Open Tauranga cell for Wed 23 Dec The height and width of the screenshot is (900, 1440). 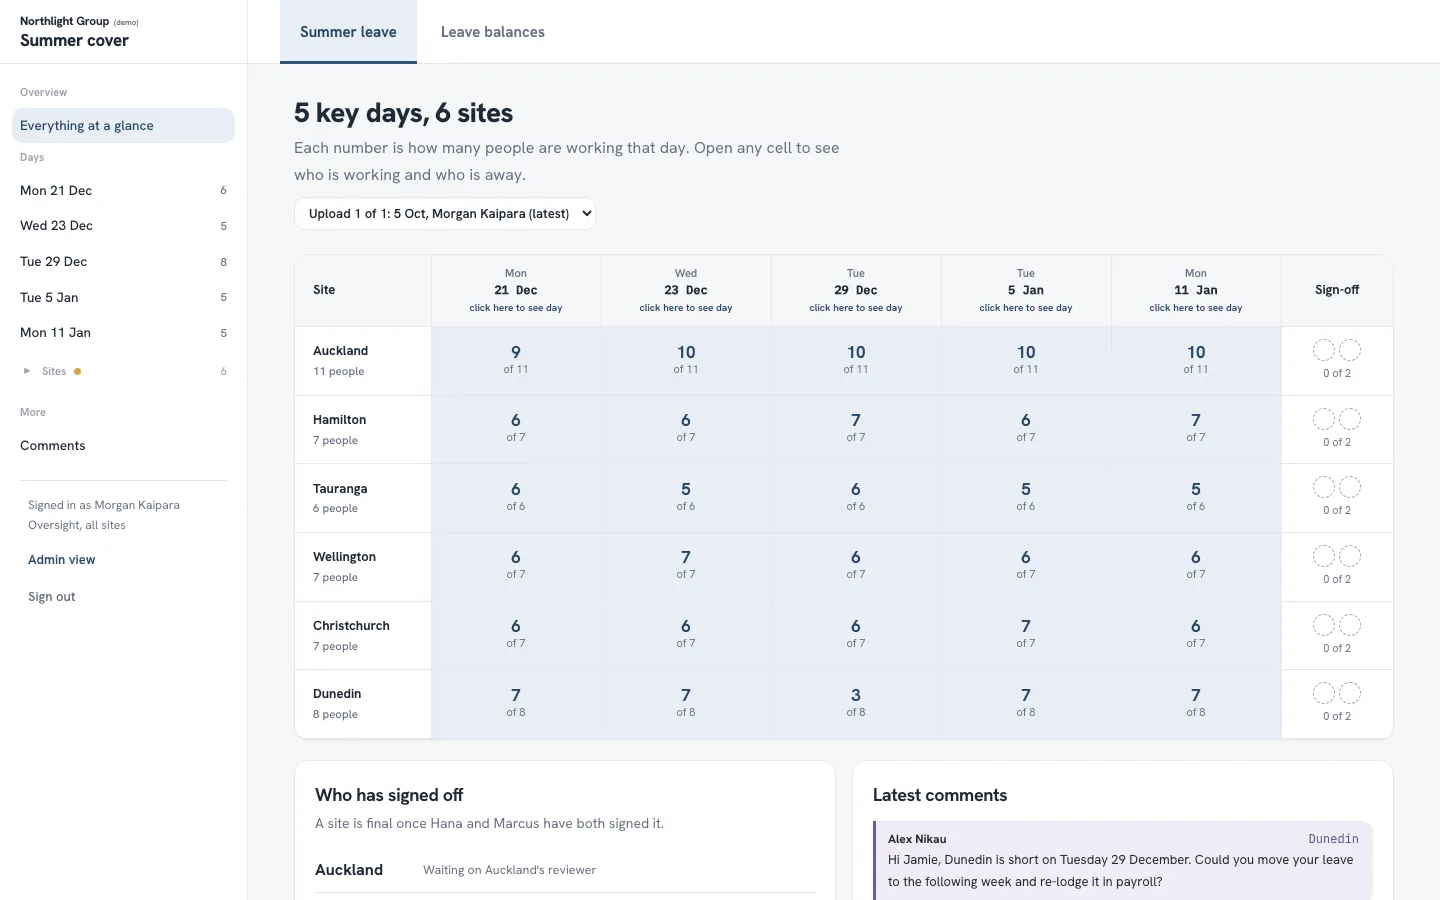click(x=686, y=498)
